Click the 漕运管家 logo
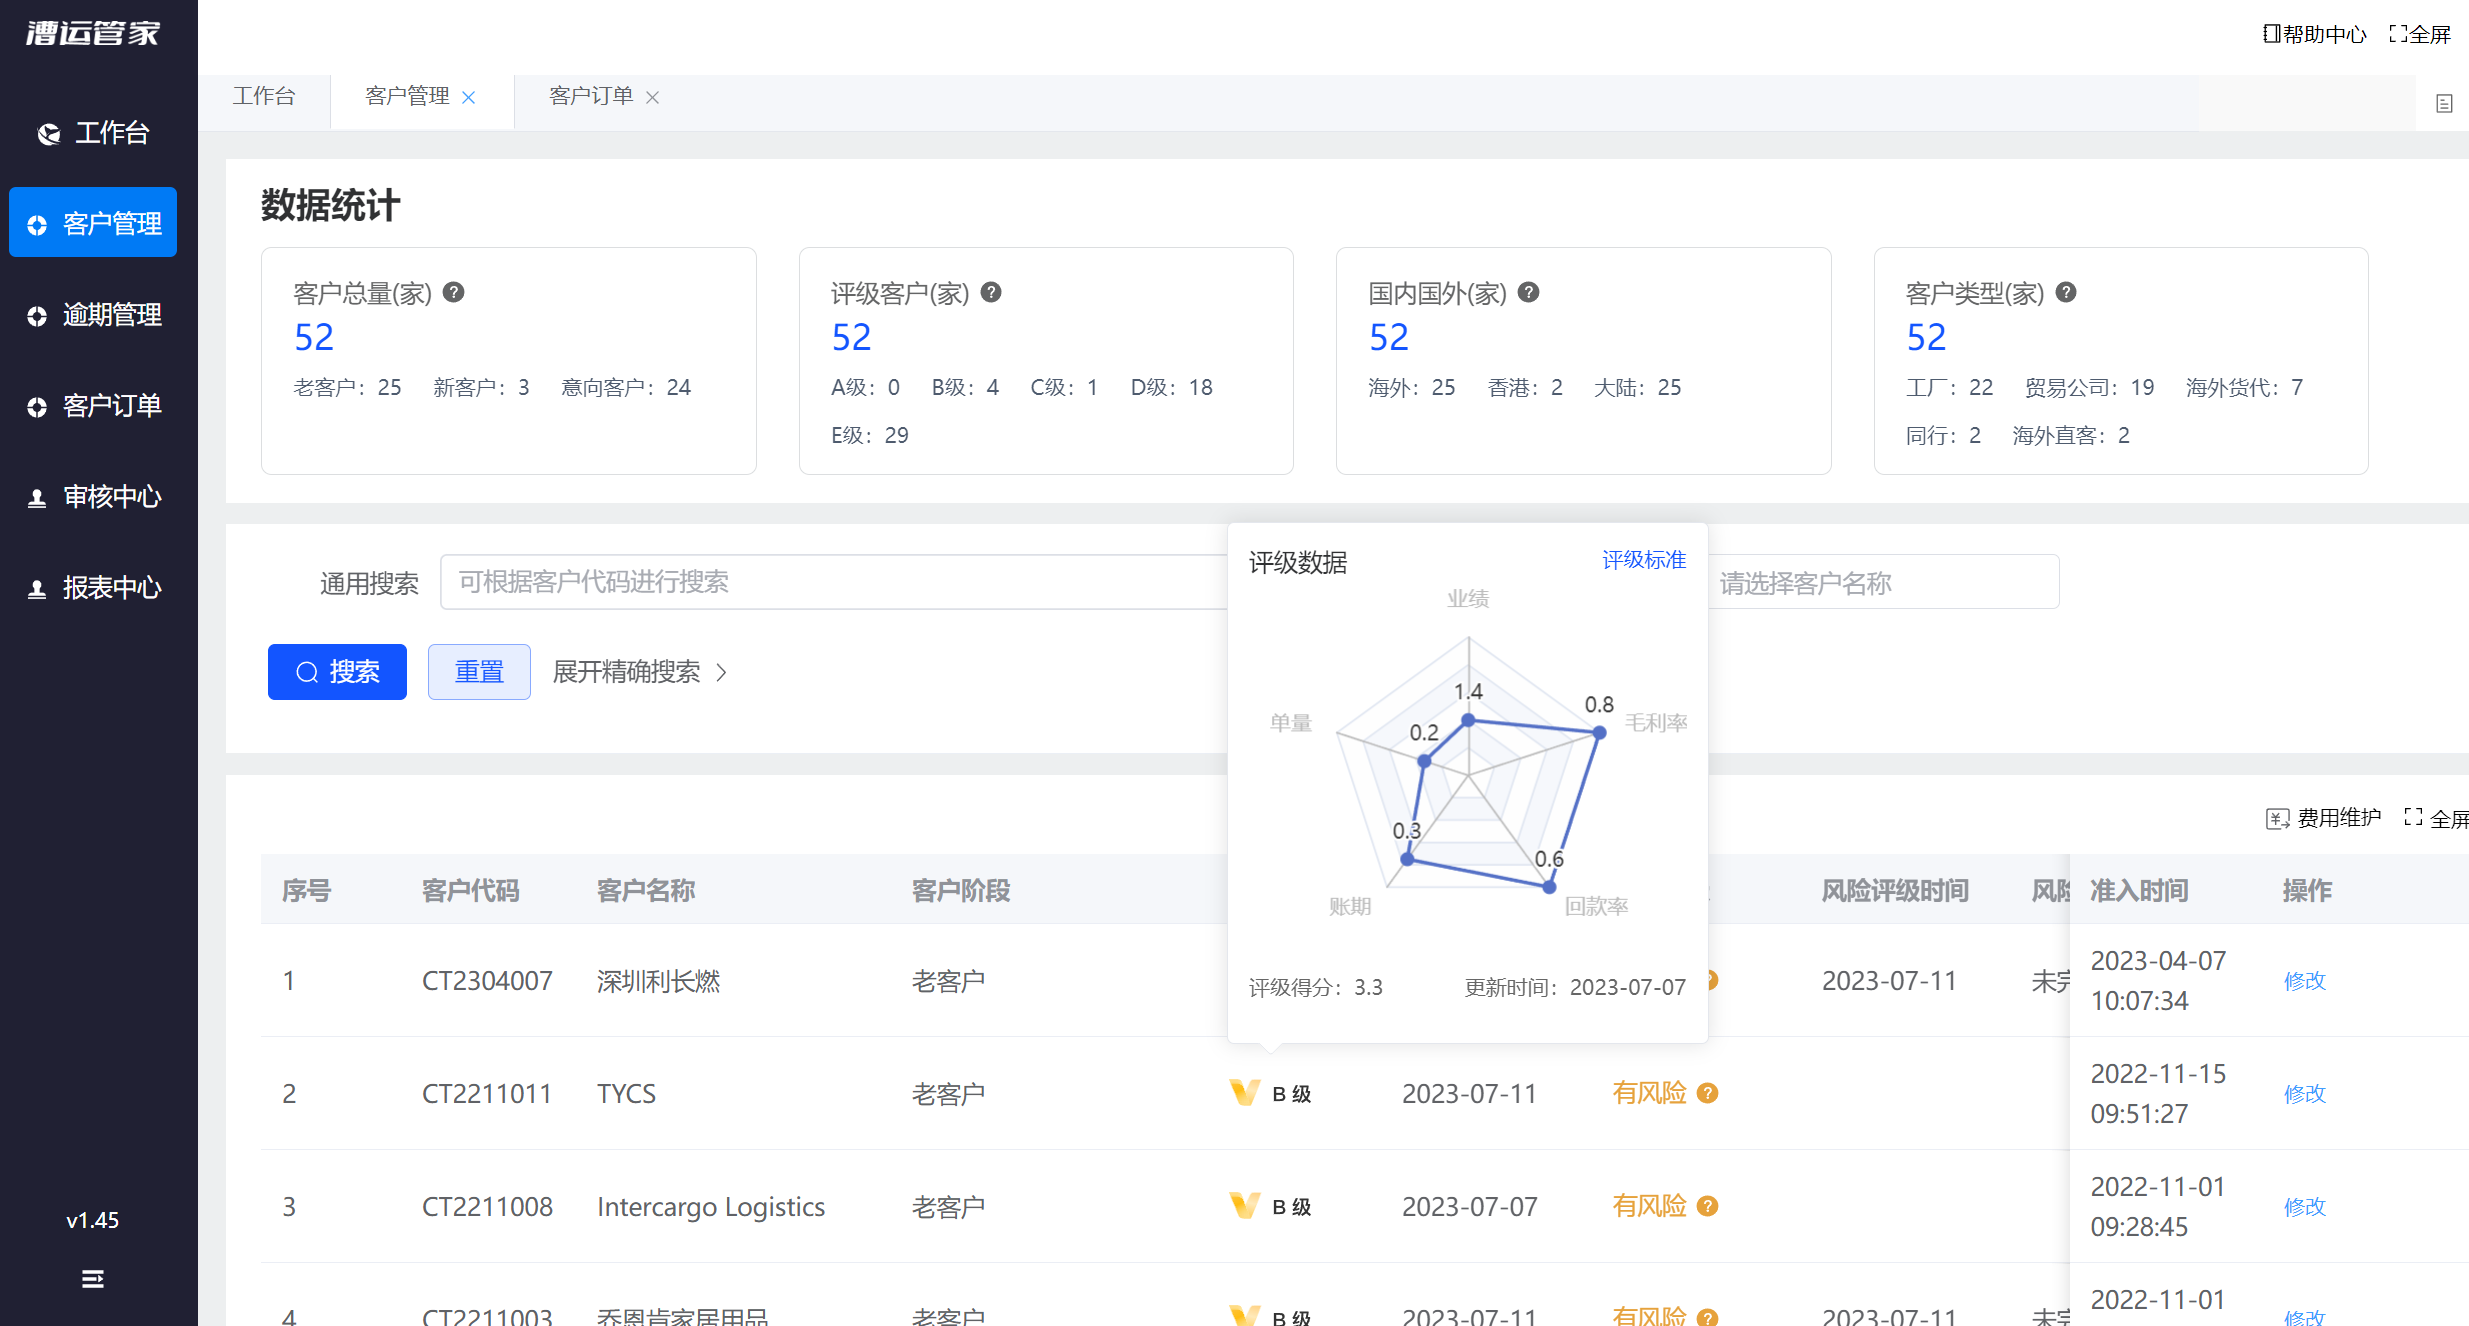Screen dimensions: 2469x1326 point(93,33)
